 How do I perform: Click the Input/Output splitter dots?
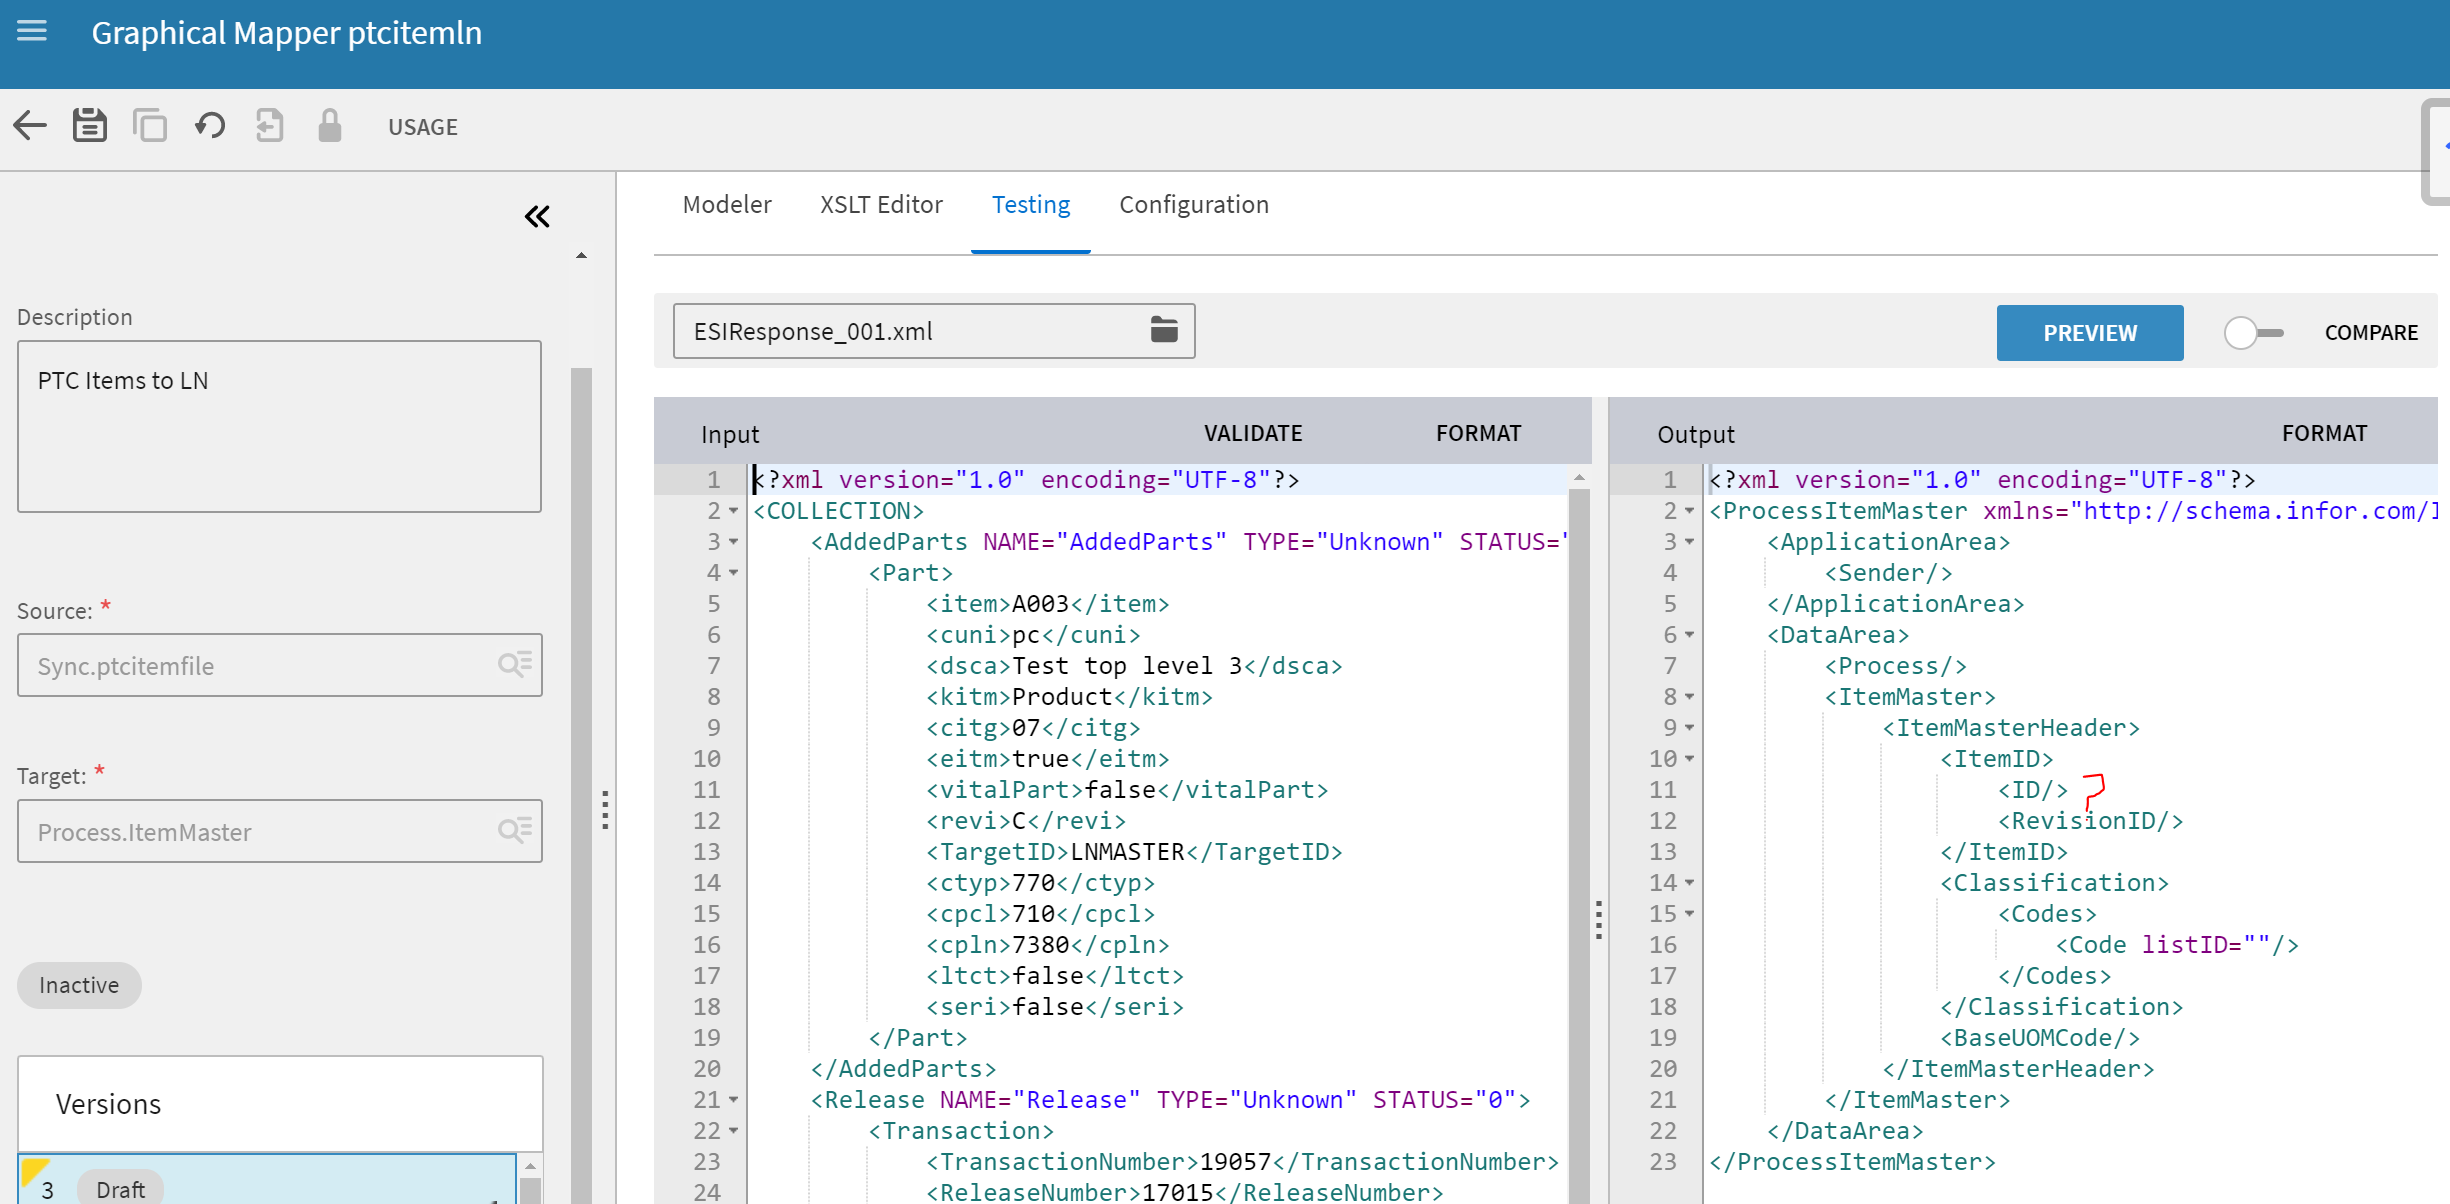click(x=1599, y=920)
